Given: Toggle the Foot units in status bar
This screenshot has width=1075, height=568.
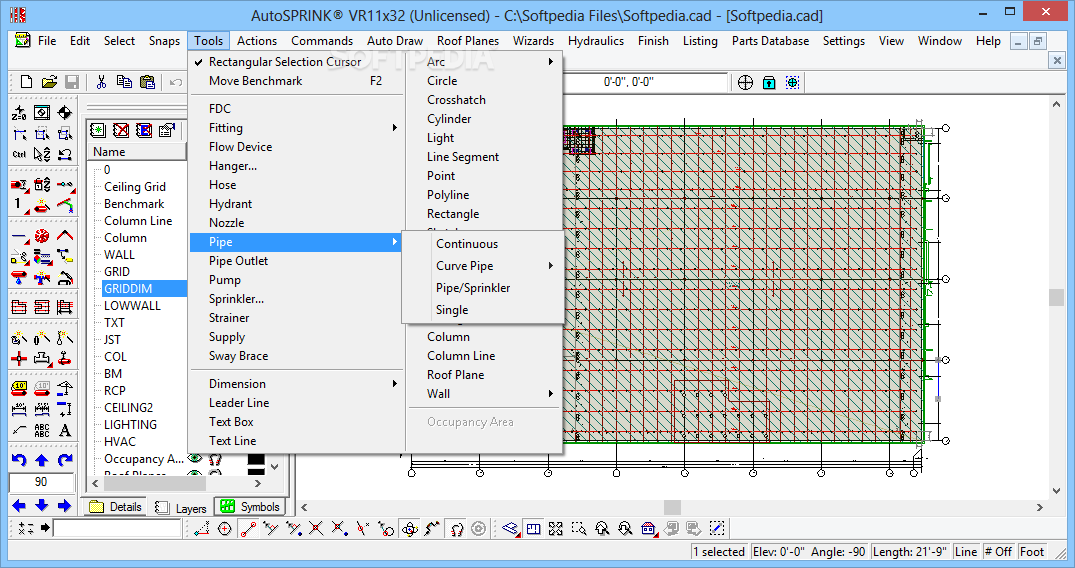Looking at the screenshot, I should [1032, 552].
